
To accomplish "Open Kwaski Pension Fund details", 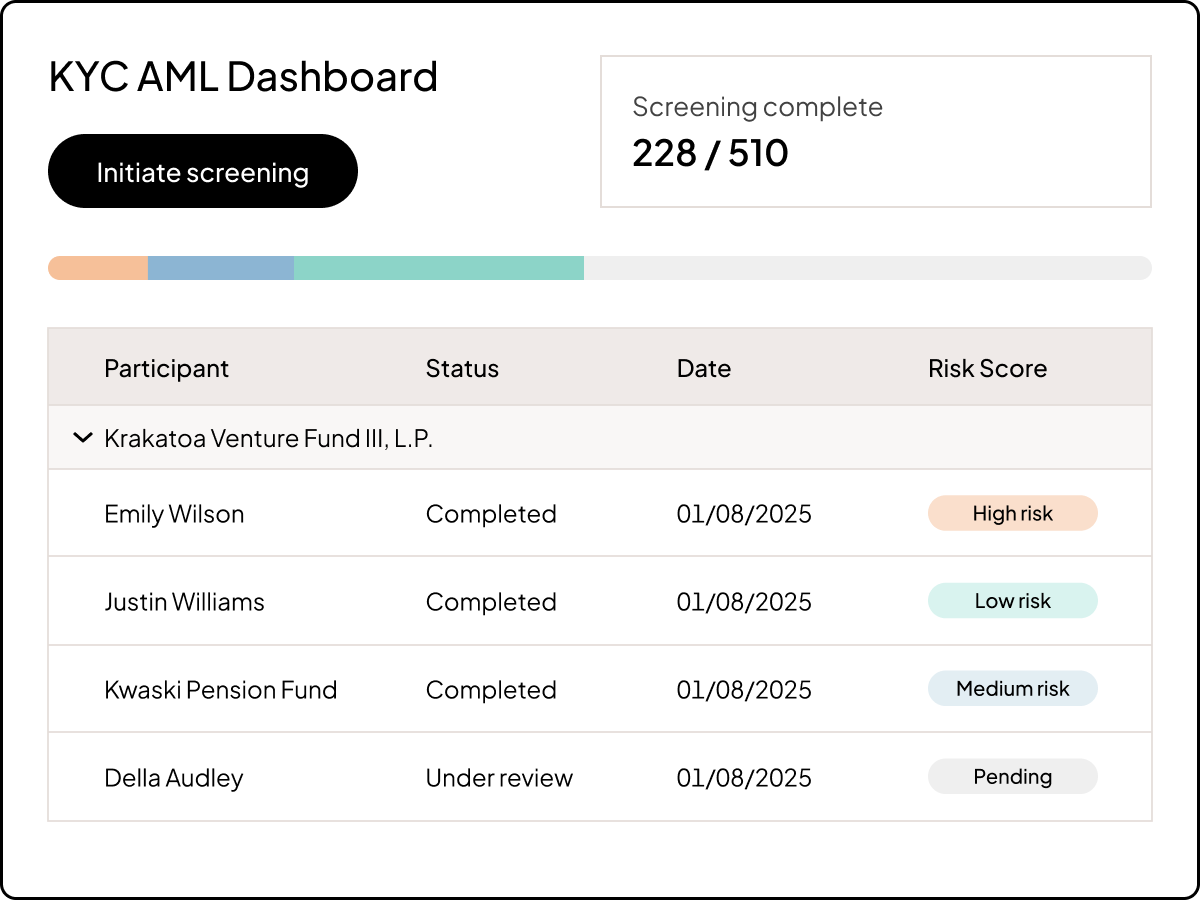I will tap(221, 689).
